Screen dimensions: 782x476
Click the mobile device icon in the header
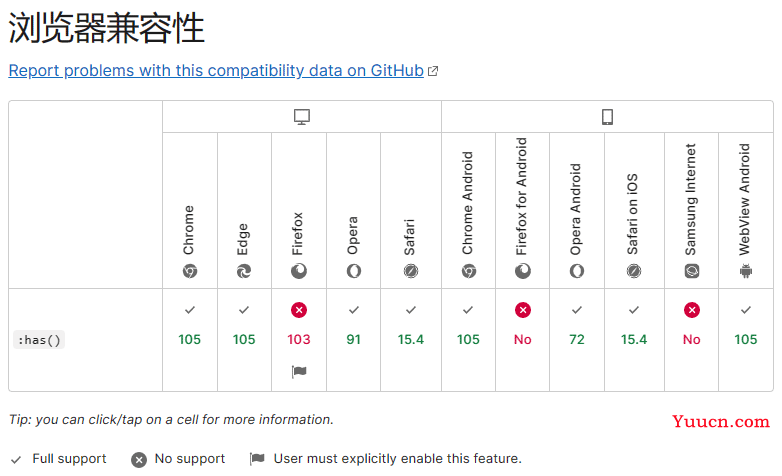tap(607, 117)
